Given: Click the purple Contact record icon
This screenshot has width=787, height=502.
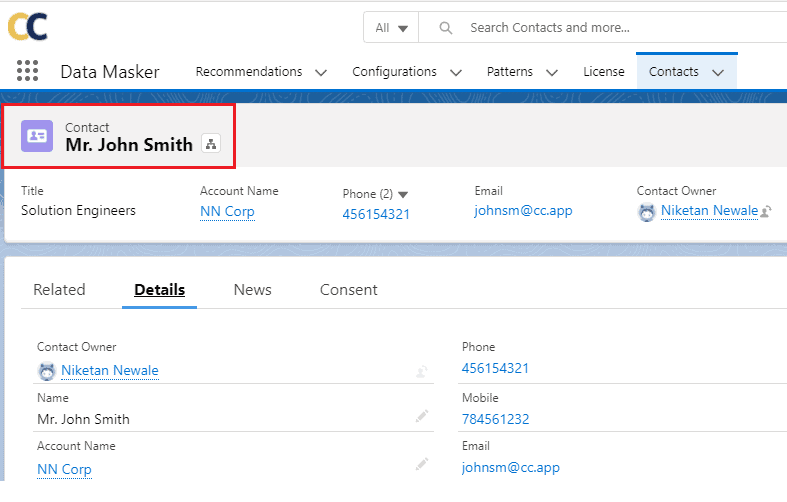Looking at the screenshot, I should (37, 136).
